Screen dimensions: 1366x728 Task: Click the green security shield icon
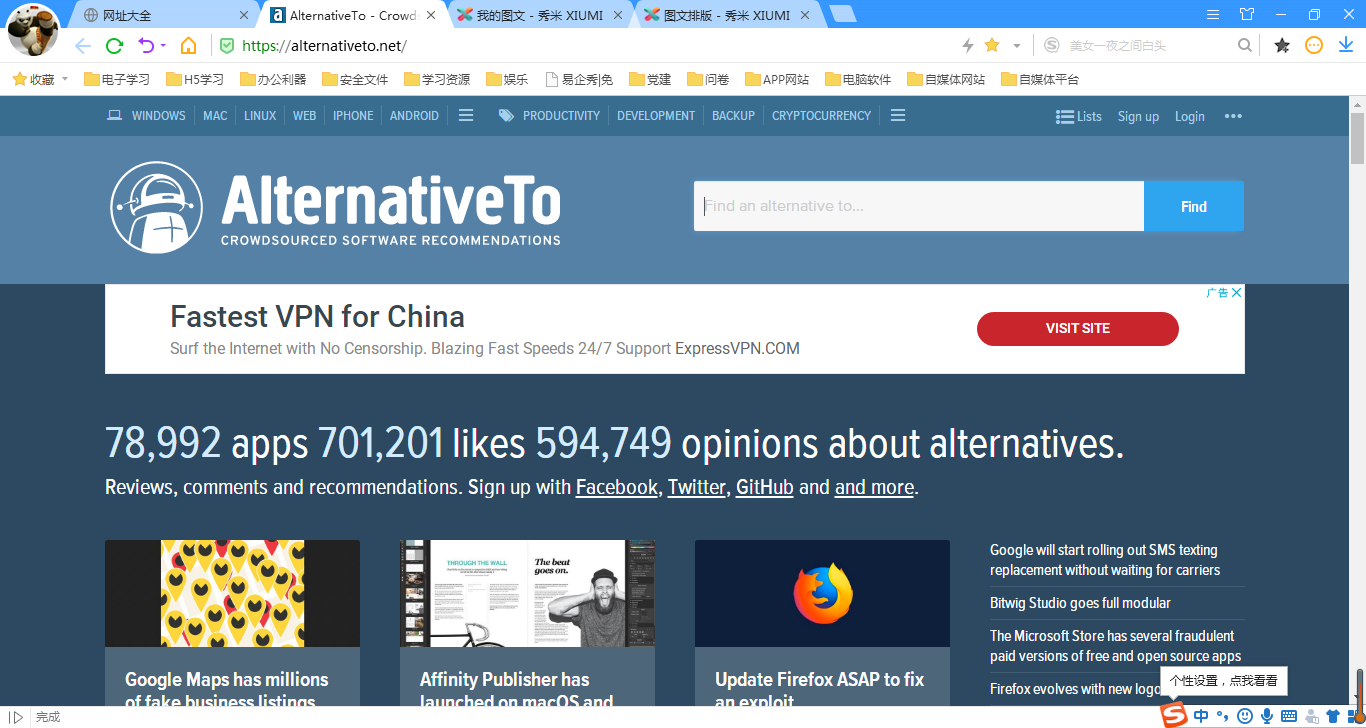click(227, 45)
